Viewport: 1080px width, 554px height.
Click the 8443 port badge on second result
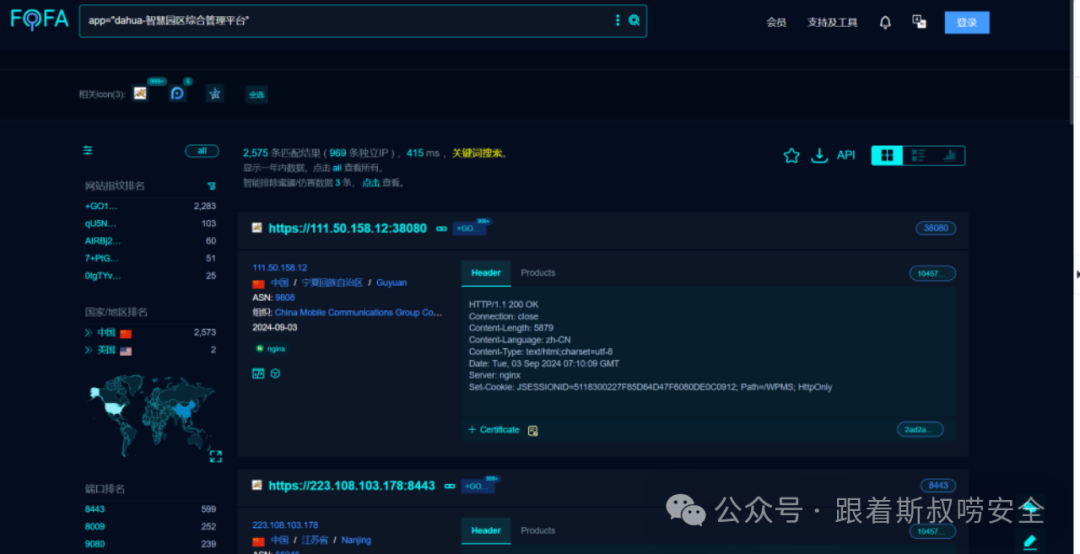pos(938,486)
